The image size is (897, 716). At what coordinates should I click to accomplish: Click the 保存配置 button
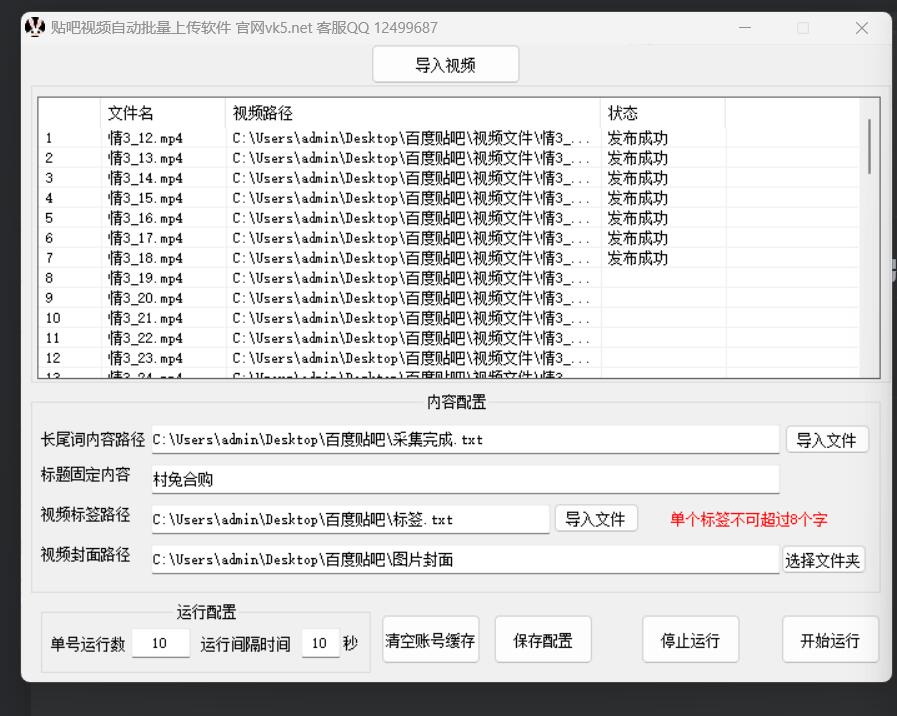pyautogui.click(x=543, y=639)
